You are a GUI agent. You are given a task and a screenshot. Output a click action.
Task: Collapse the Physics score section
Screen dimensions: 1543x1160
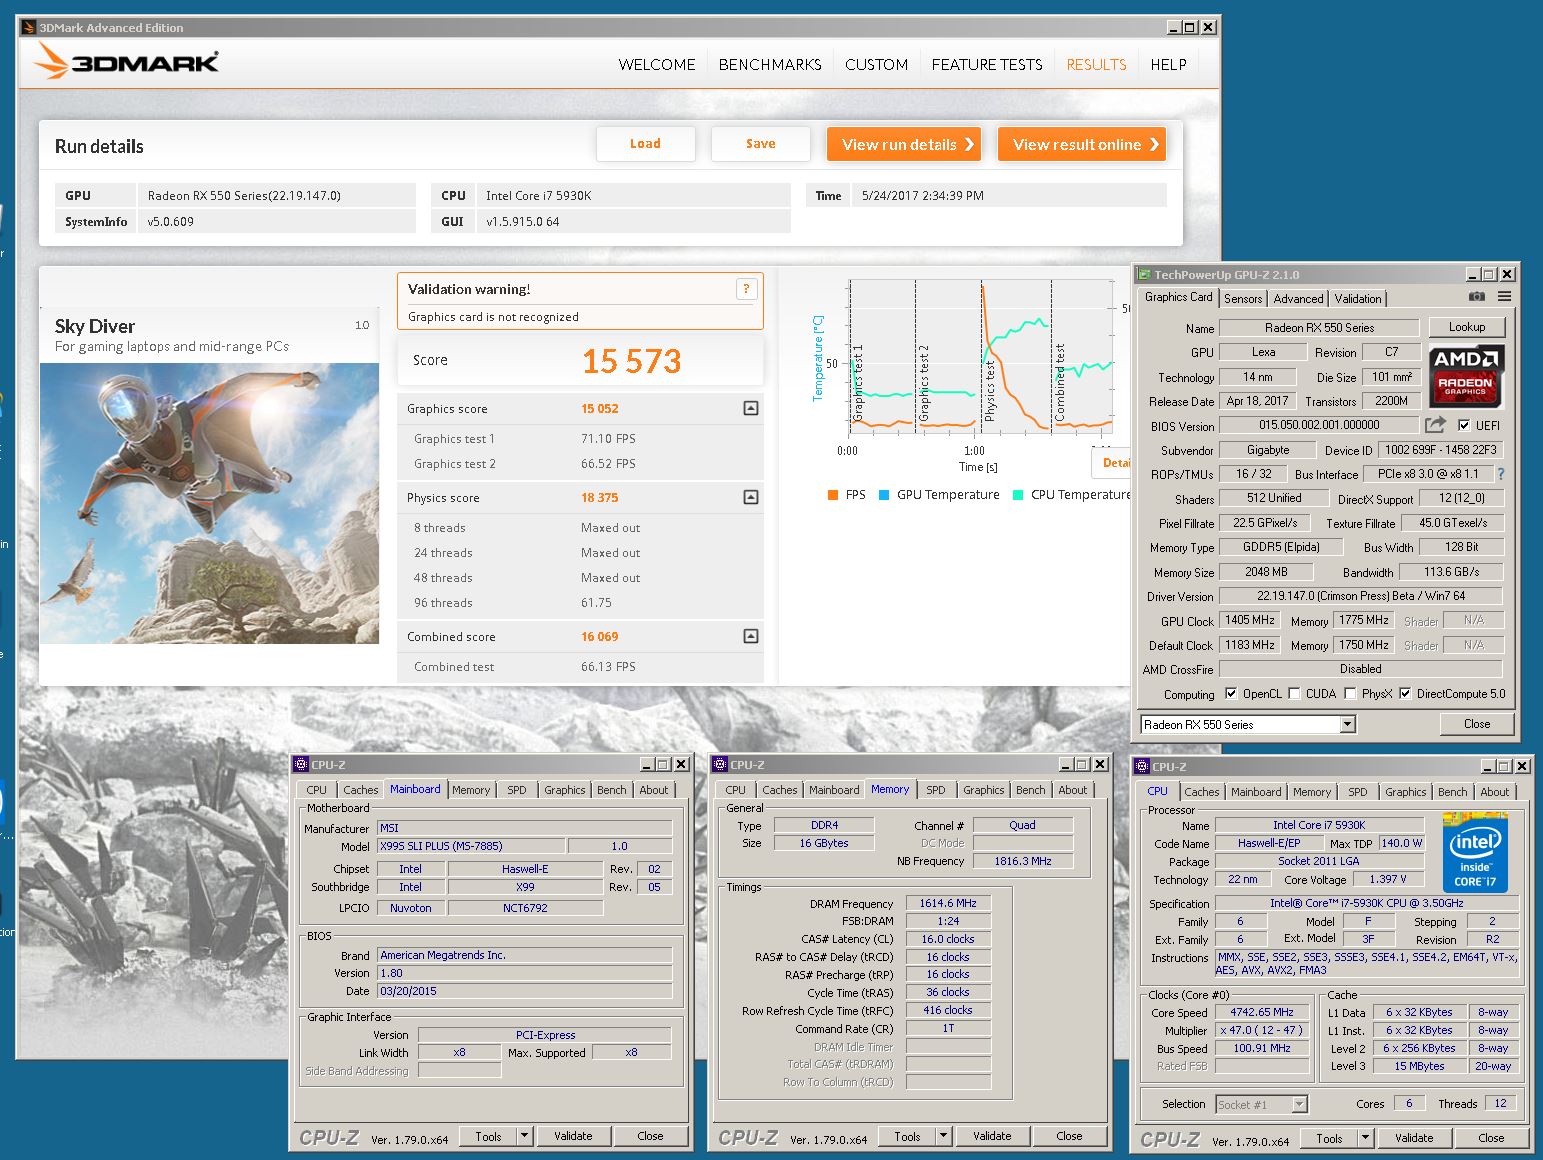coord(751,497)
